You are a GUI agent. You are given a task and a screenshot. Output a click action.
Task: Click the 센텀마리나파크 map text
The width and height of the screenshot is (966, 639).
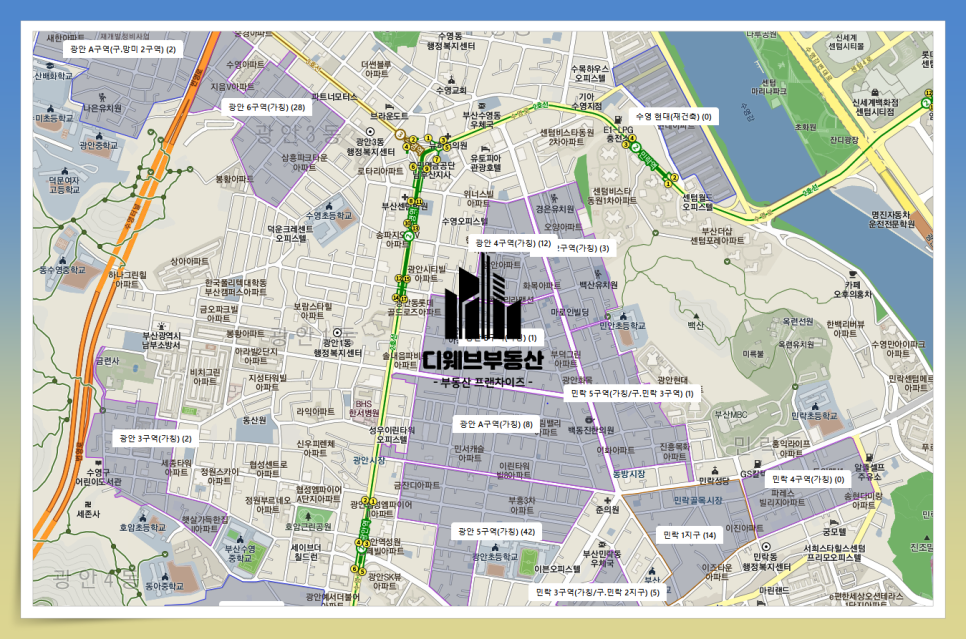(x=769, y=87)
